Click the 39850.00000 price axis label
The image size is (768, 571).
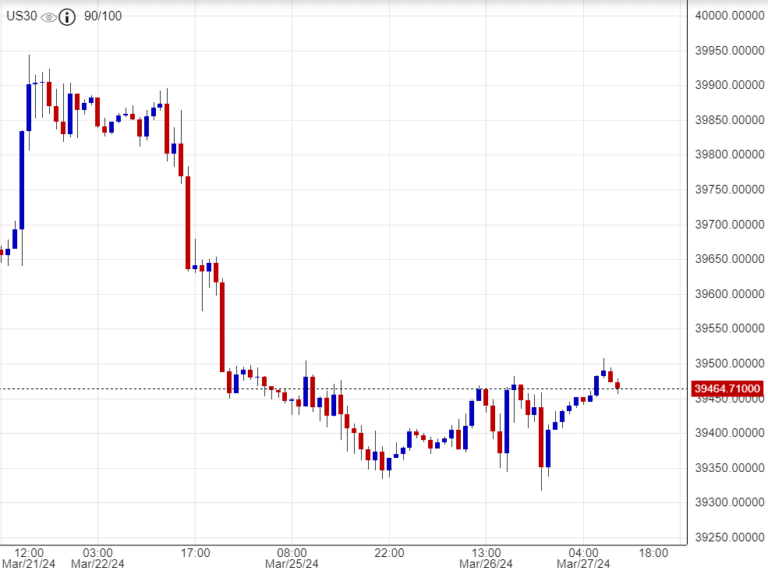[x=729, y=120]
